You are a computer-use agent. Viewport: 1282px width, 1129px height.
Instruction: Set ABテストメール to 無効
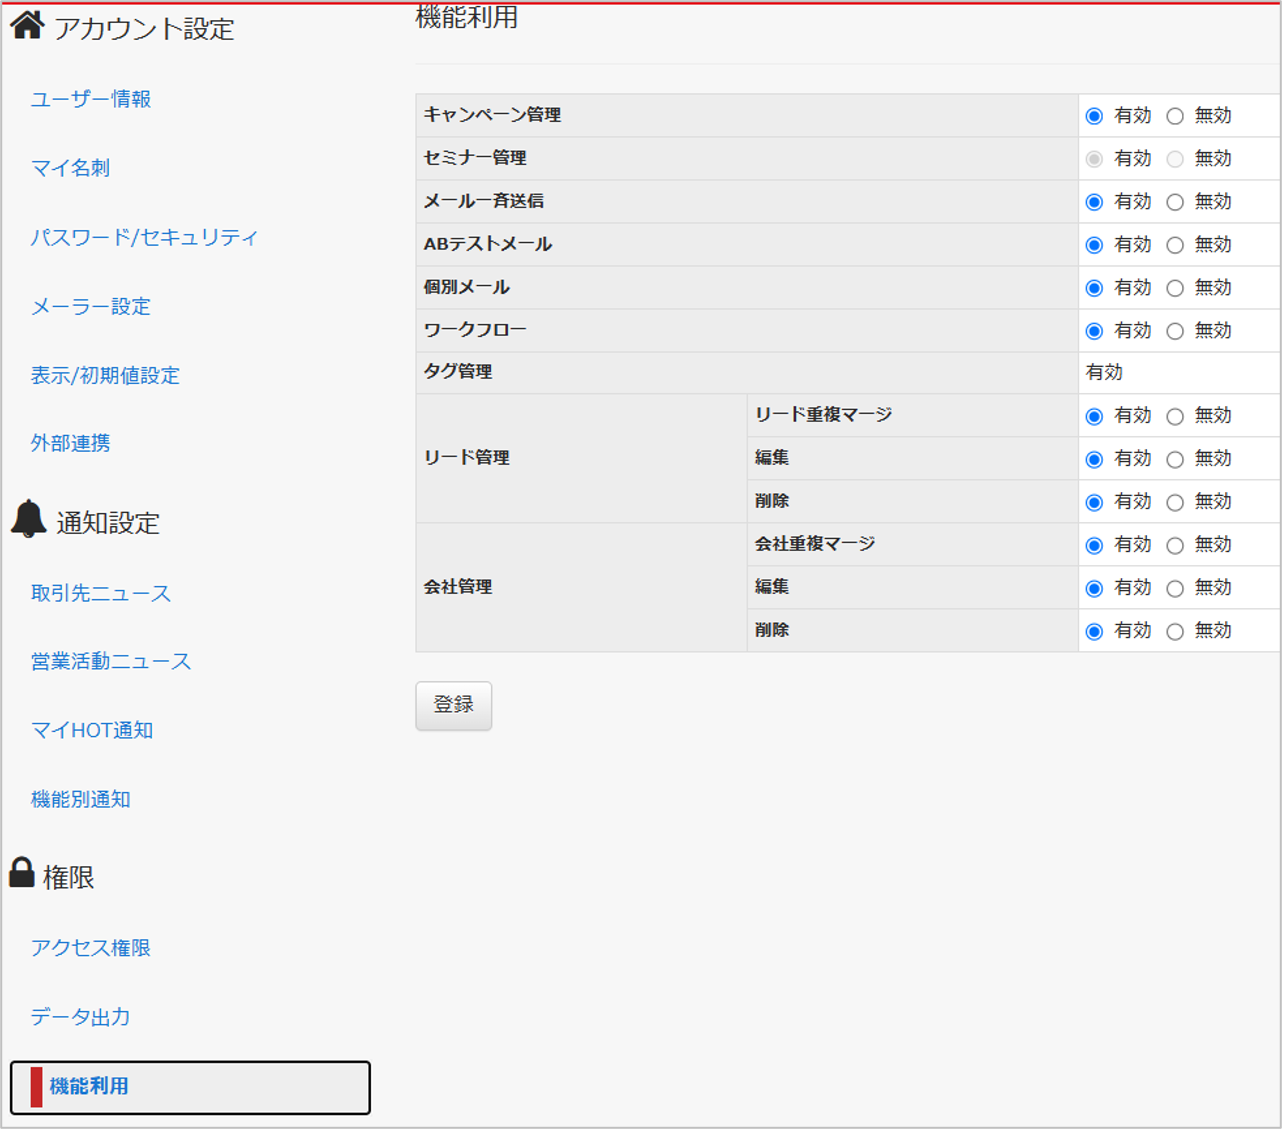[1175, 245]
